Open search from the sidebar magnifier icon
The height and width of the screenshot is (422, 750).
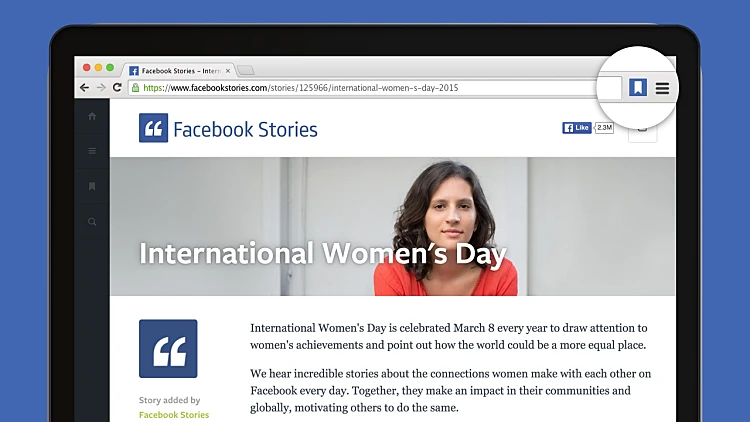(x=92, y=221)
